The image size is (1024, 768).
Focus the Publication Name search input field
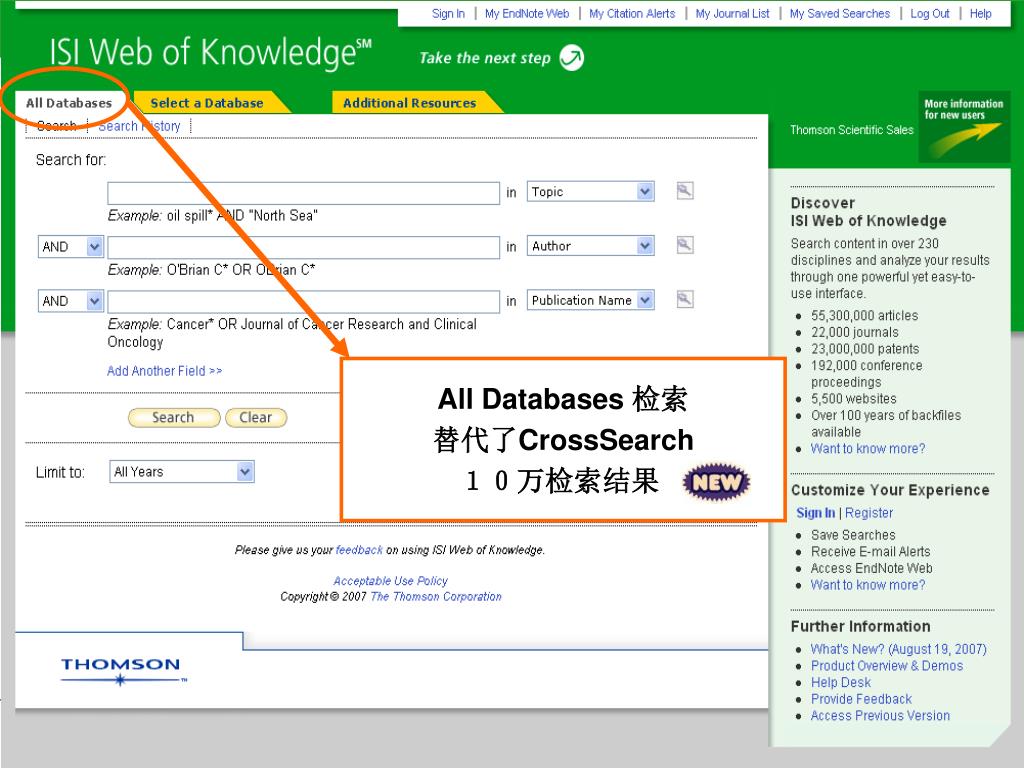pos(304,302)
